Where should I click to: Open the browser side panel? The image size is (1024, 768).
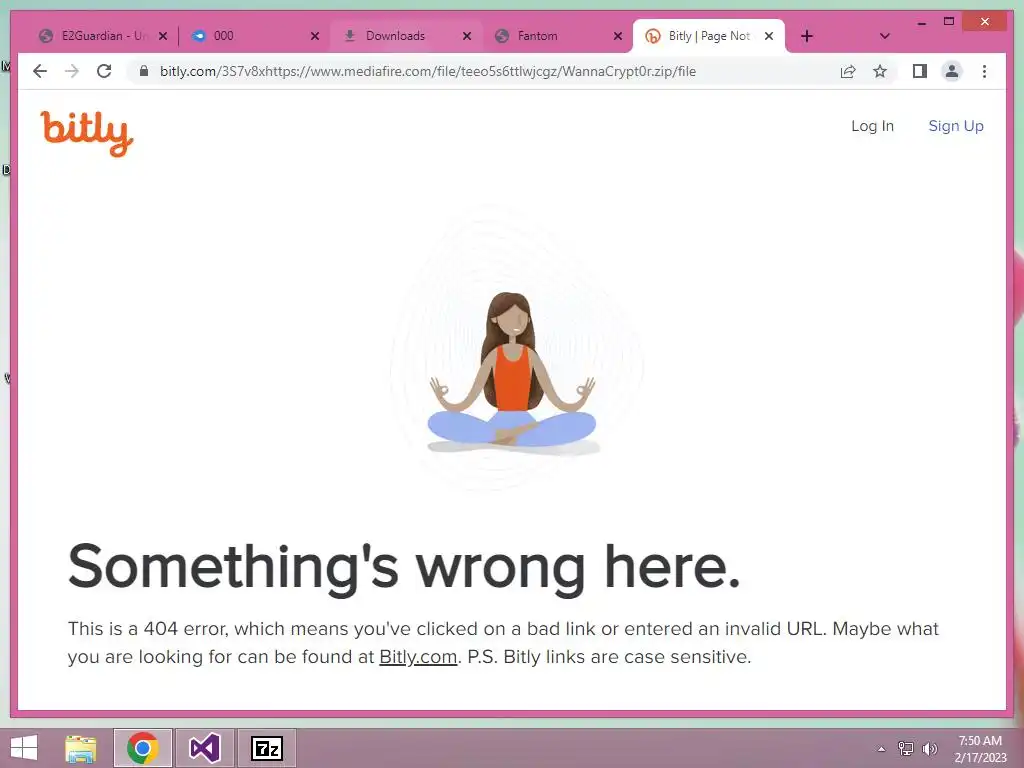(920, 71)
